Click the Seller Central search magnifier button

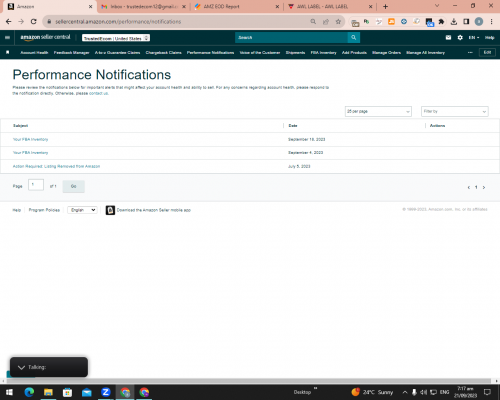(354, 38)
